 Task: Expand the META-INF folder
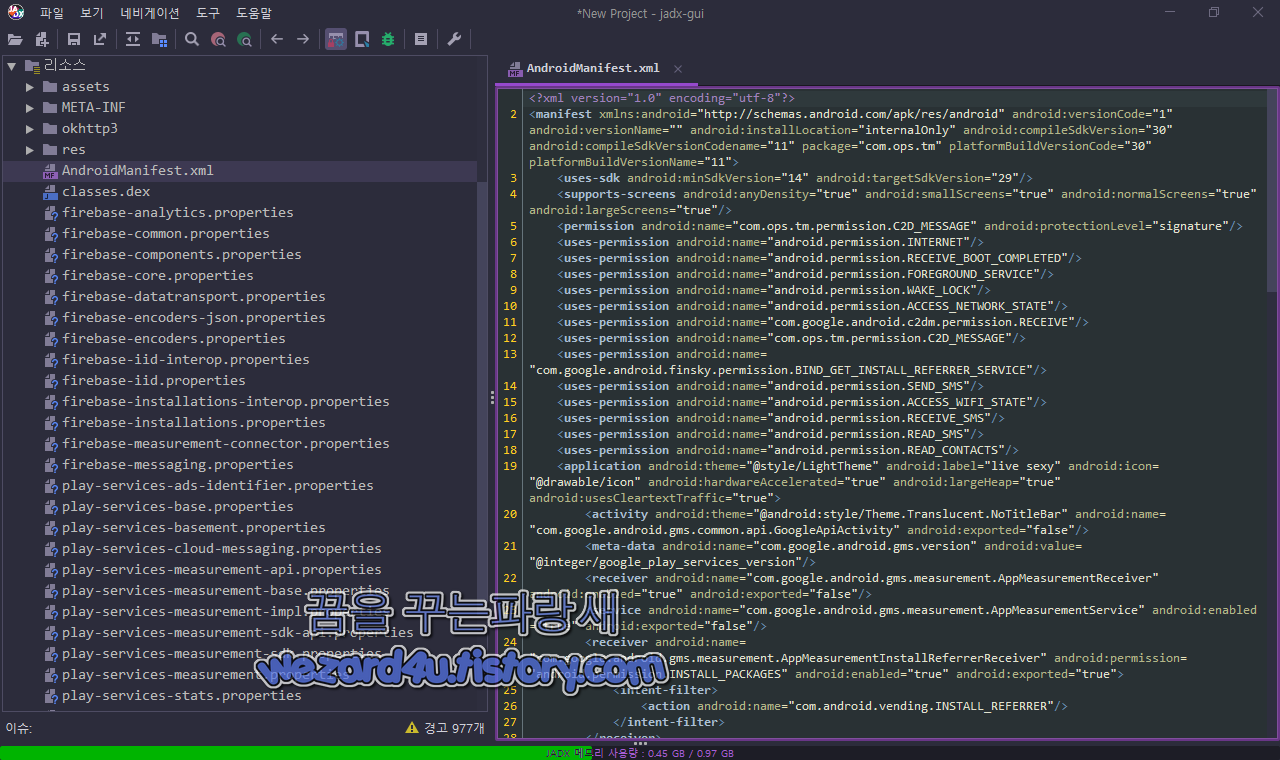[x=30, y=108]
